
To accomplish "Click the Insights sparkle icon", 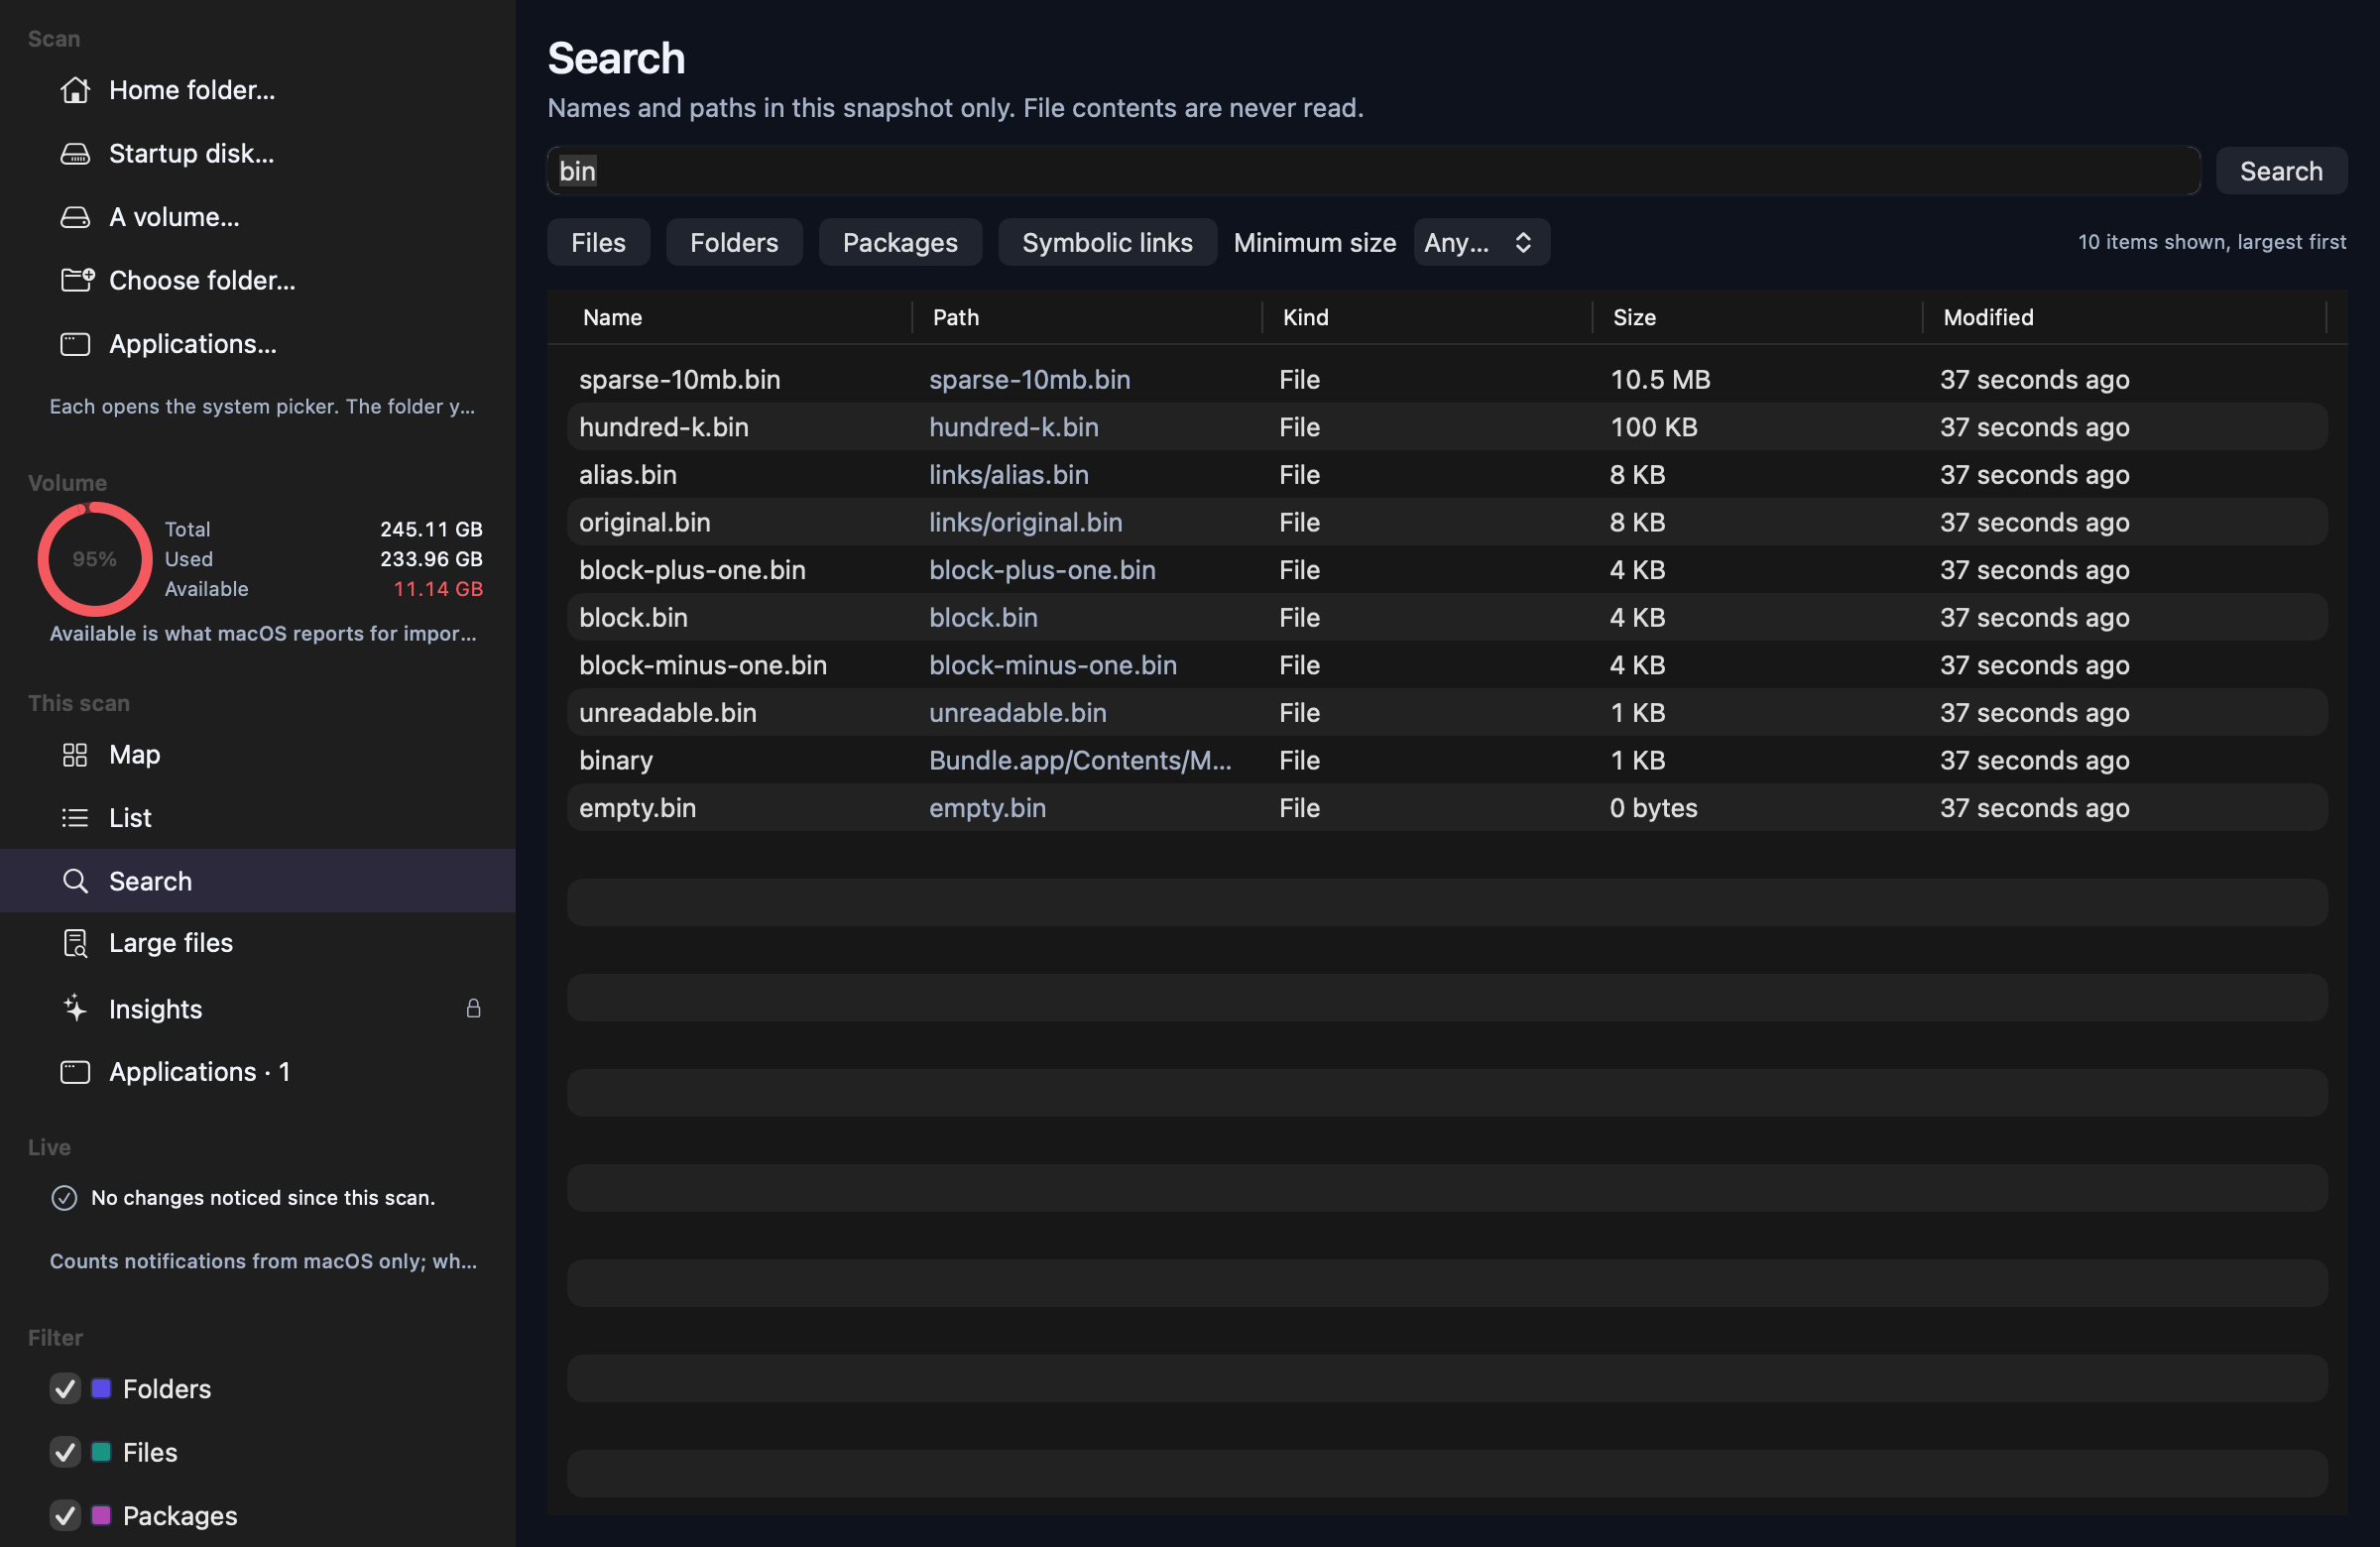I will pos(75,1008).
